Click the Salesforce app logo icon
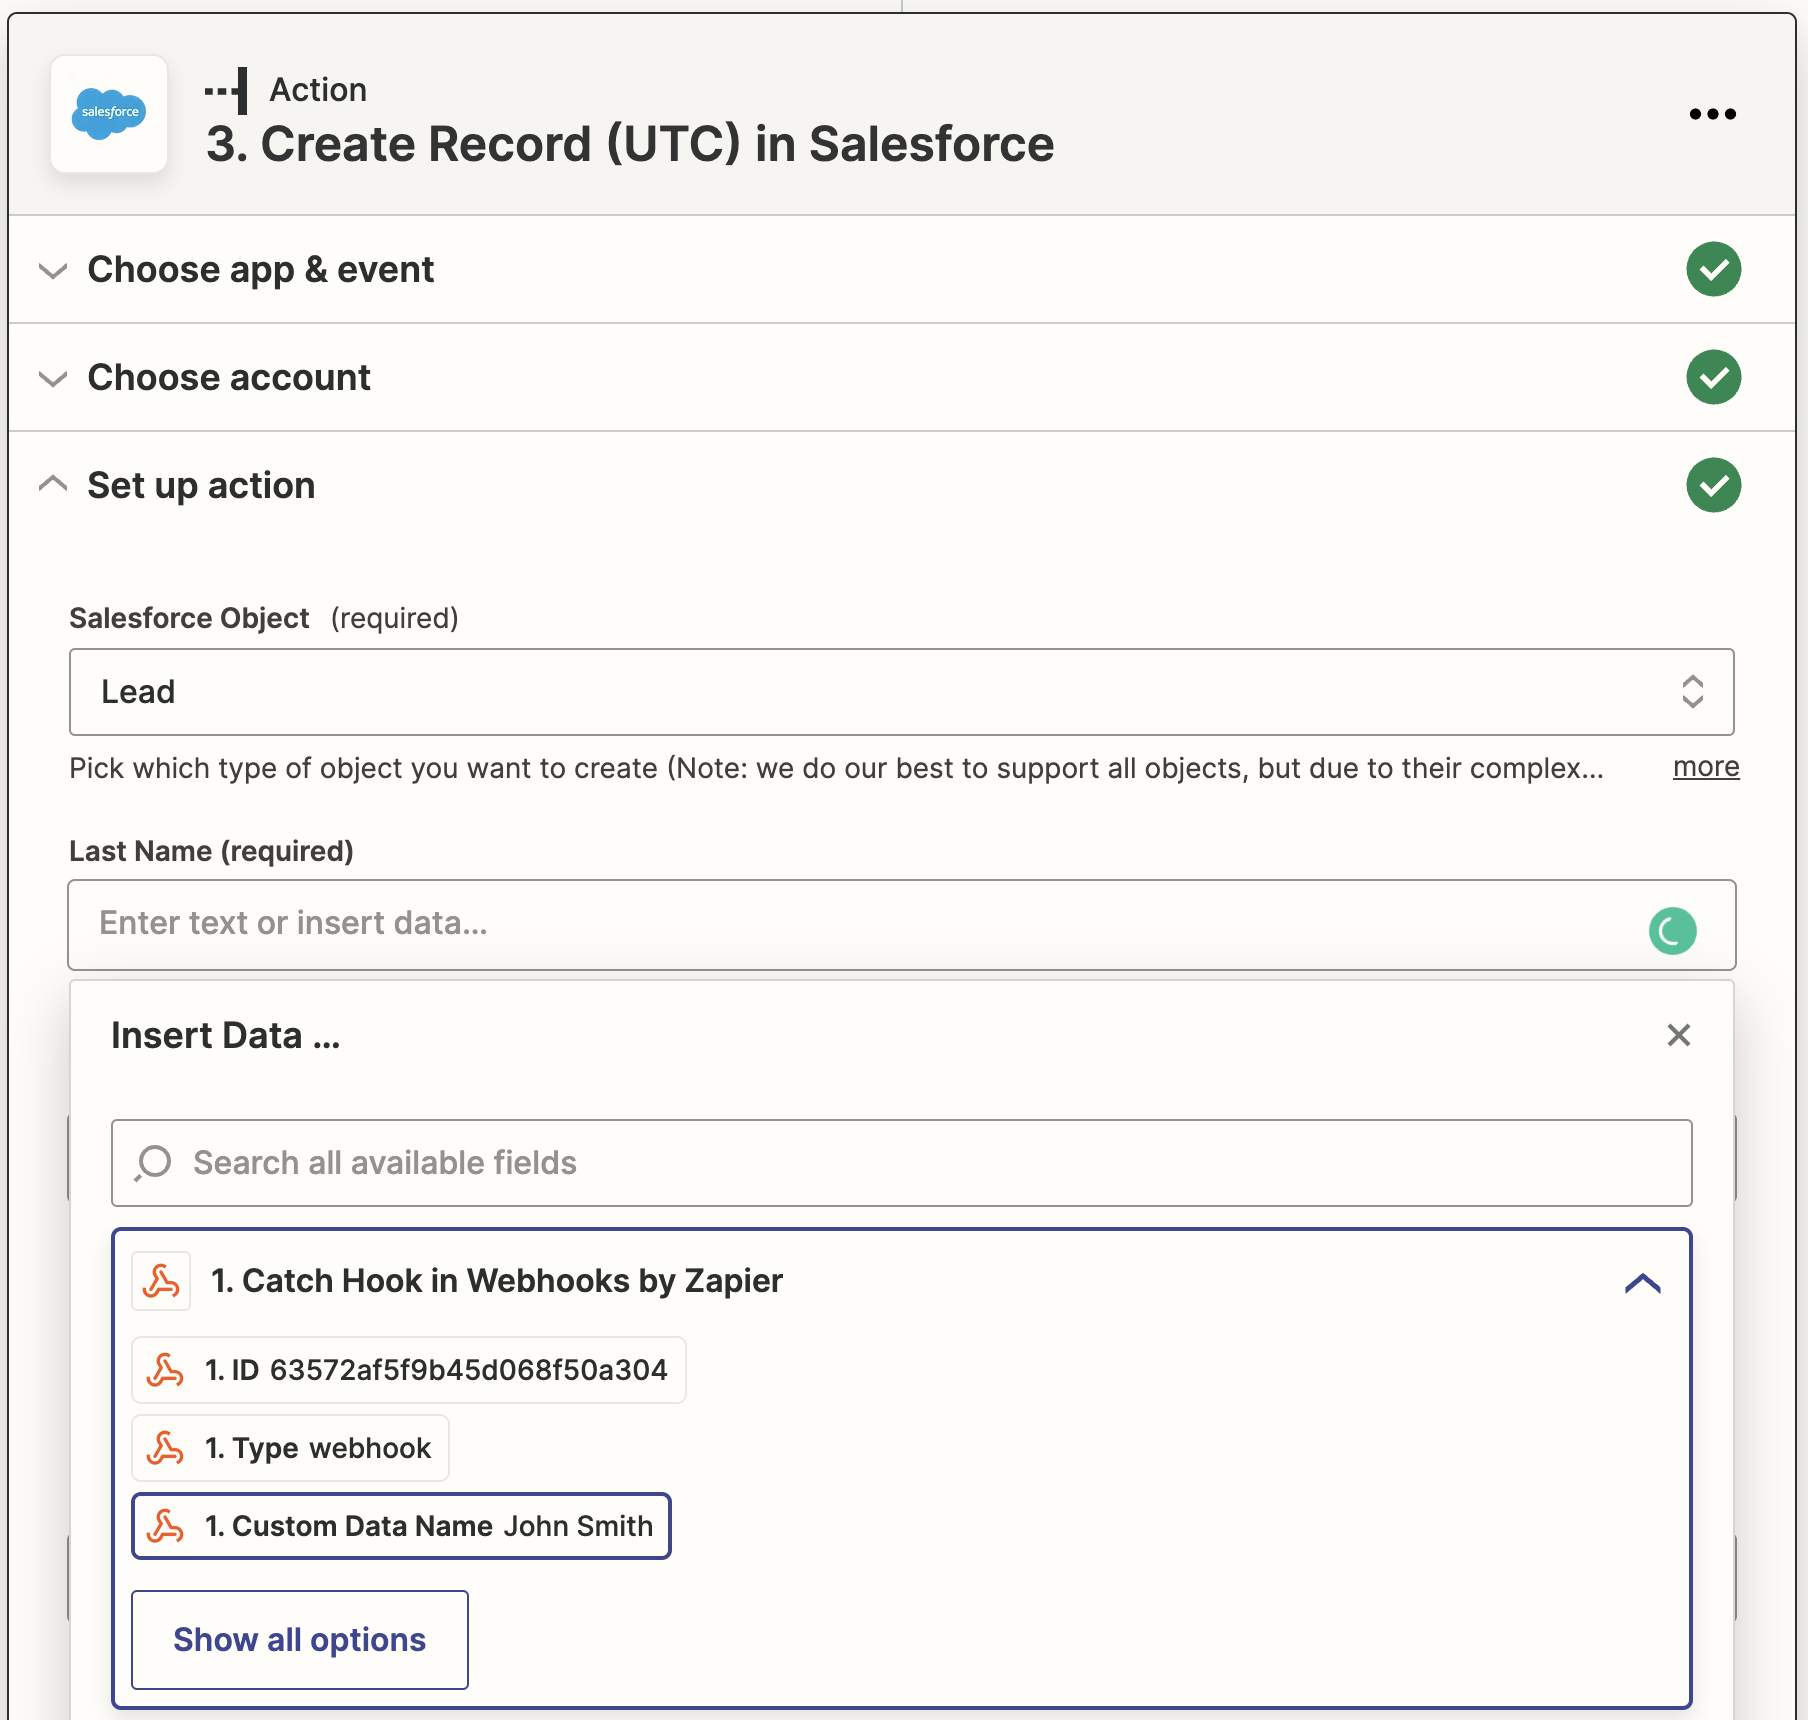This screenshot has width=1808, height=1720. [109, 114]
